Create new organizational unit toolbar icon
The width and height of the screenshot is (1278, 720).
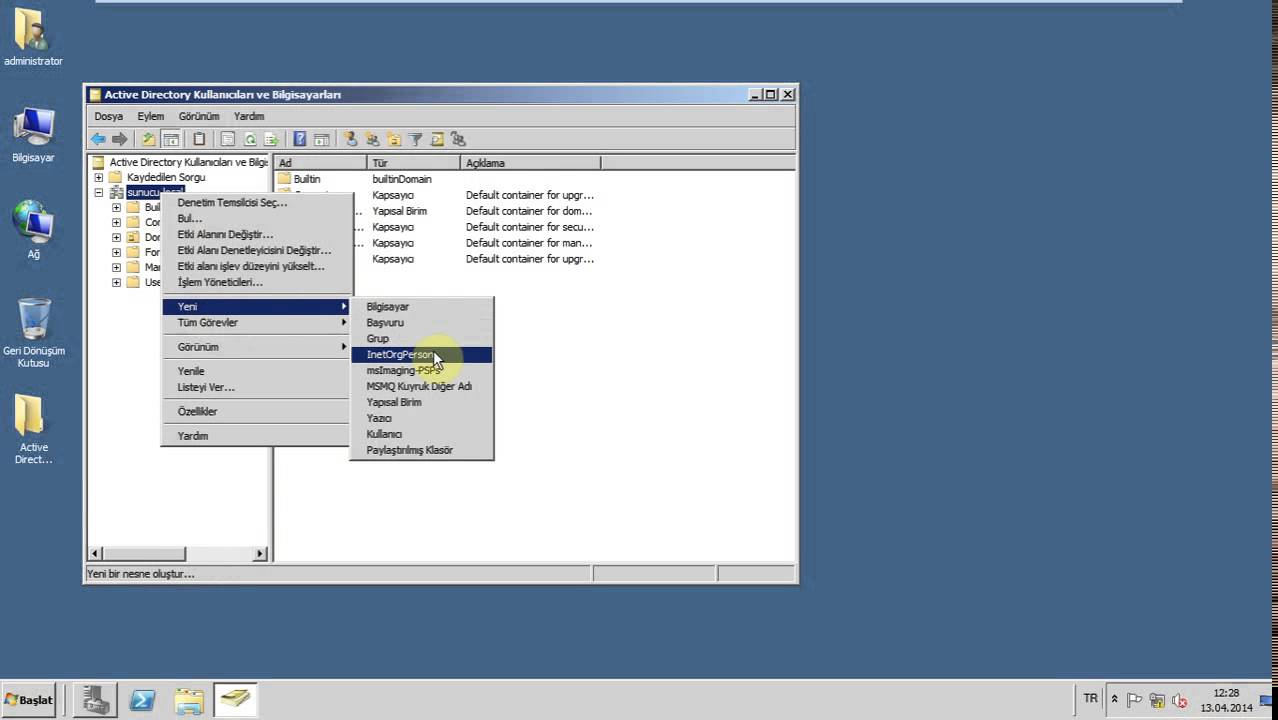pyautogui.click(x=394, y=139)
